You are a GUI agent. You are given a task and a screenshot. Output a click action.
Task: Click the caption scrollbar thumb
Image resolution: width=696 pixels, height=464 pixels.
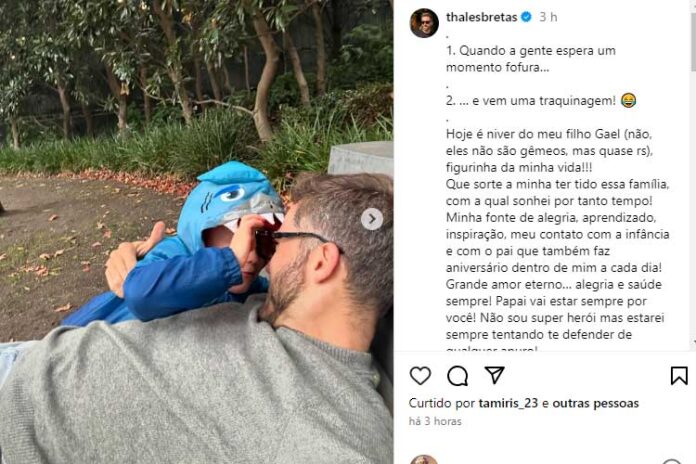tap(693, 40)
